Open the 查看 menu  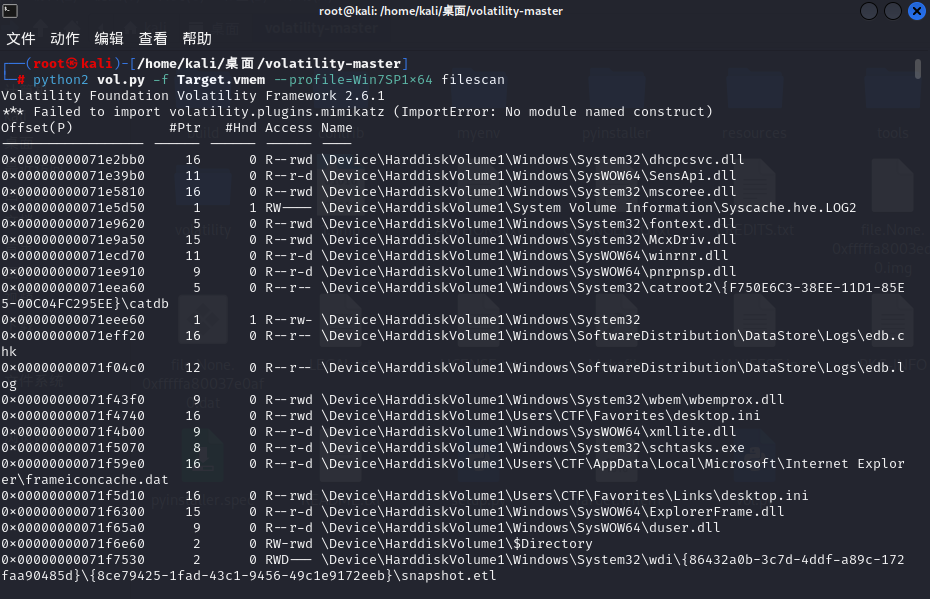(153, 39)
